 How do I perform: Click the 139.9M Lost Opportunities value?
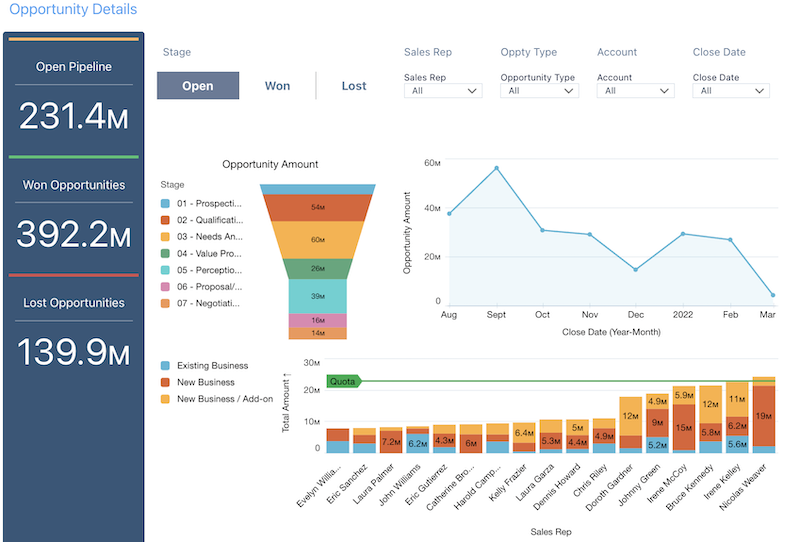(73, 353)
